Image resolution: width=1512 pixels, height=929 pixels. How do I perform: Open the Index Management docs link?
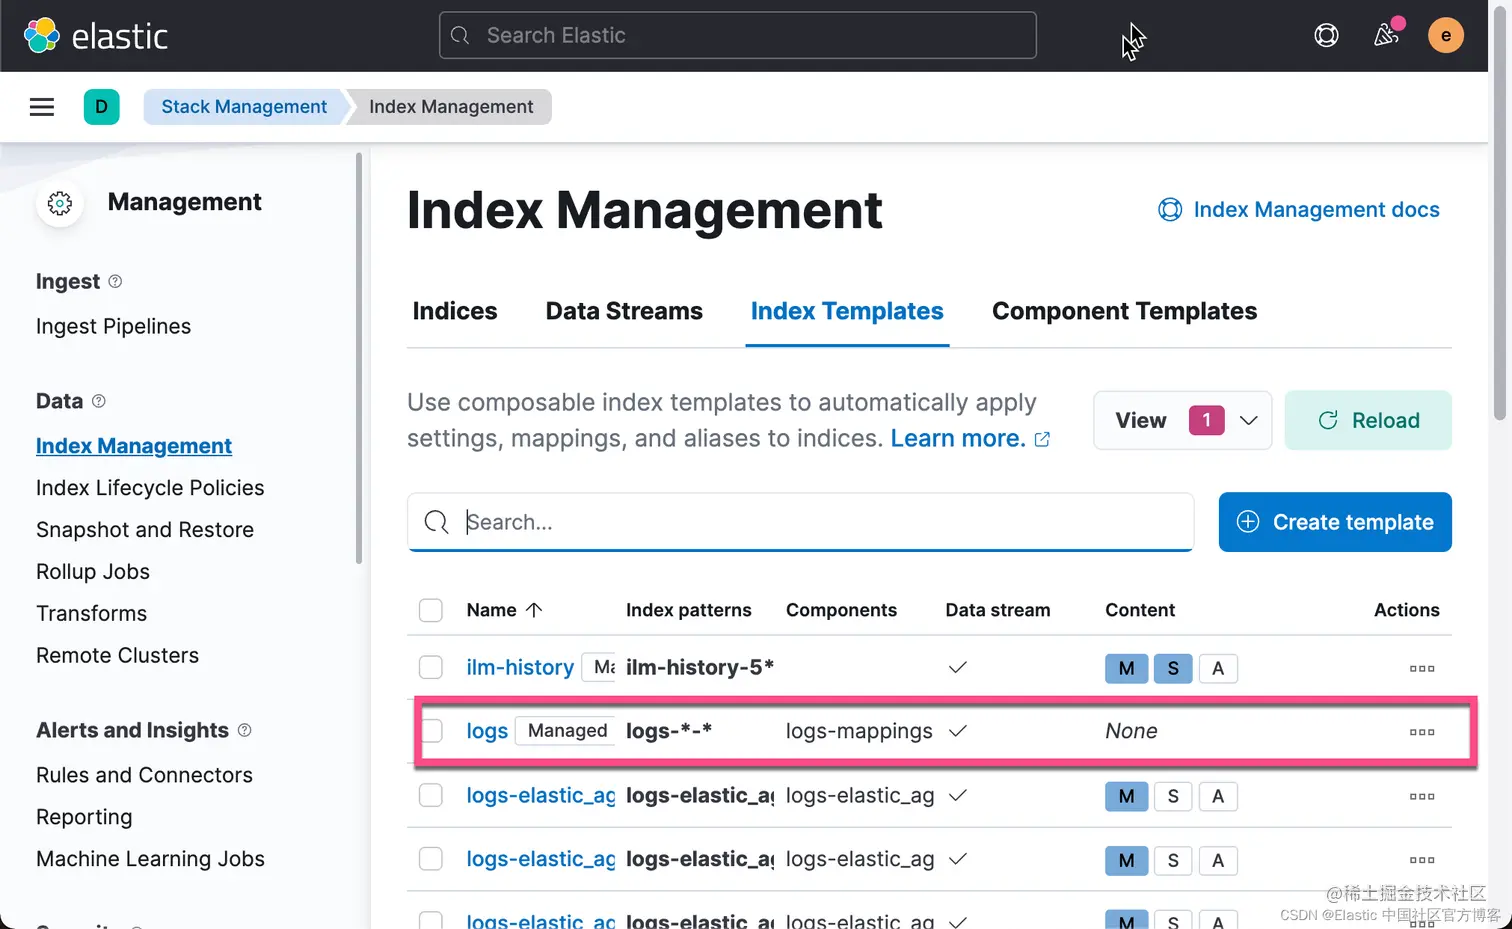click(1316, 210)
